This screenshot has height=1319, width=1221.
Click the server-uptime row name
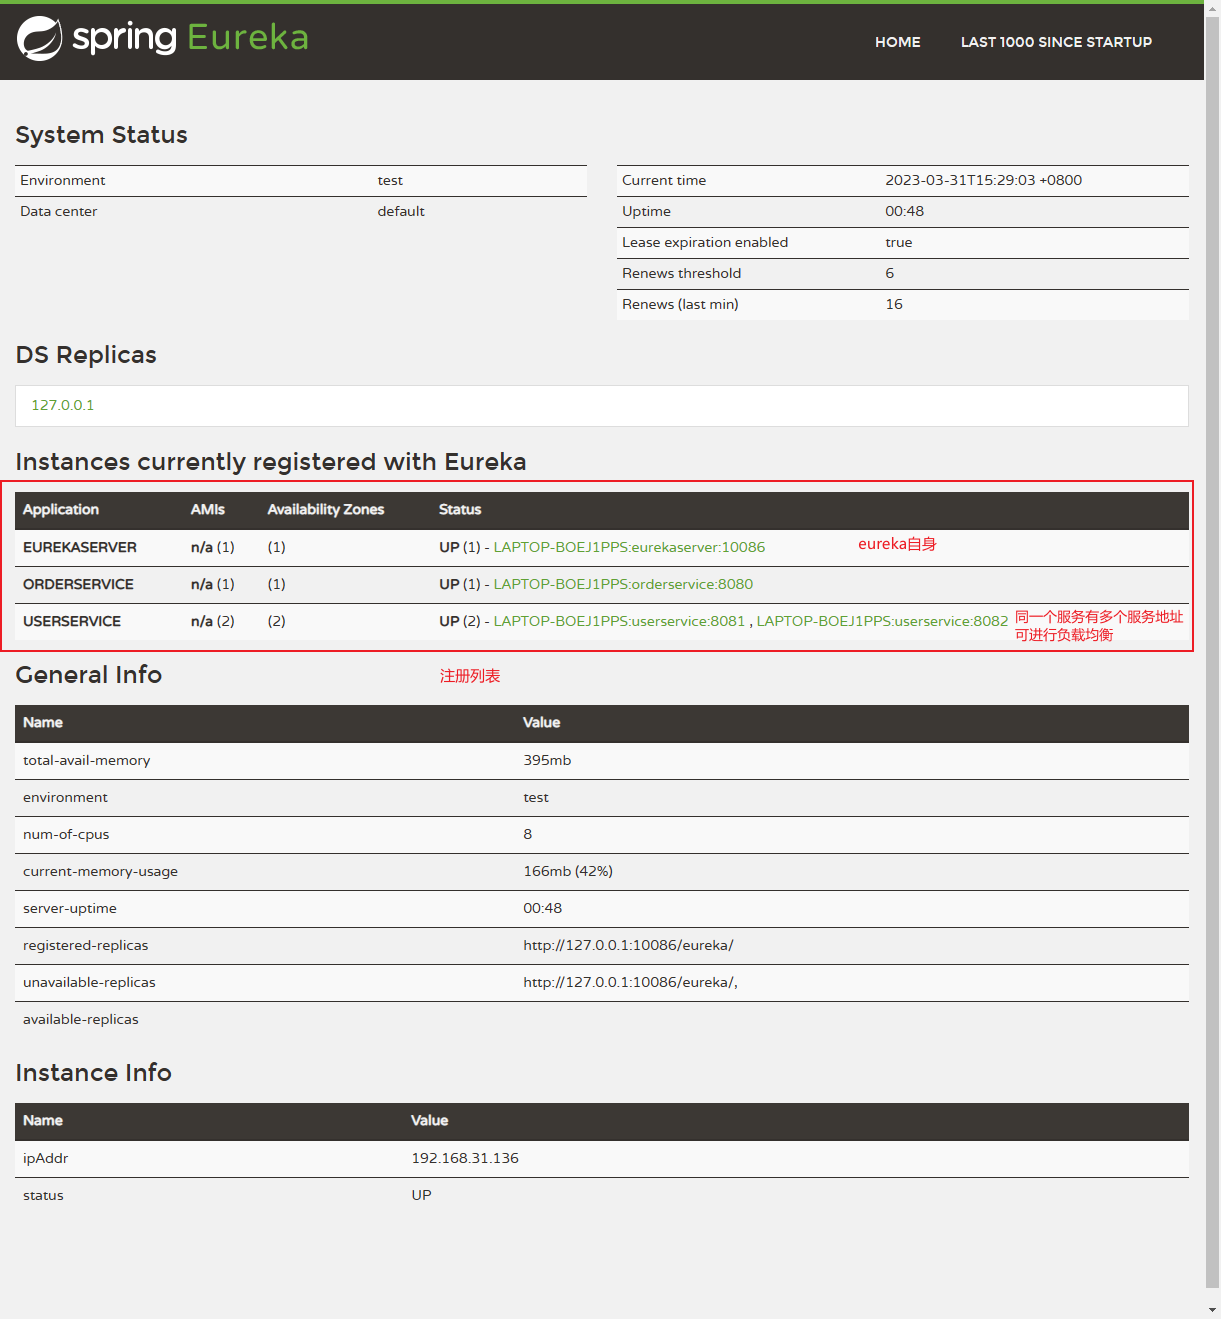coord(70,908)
